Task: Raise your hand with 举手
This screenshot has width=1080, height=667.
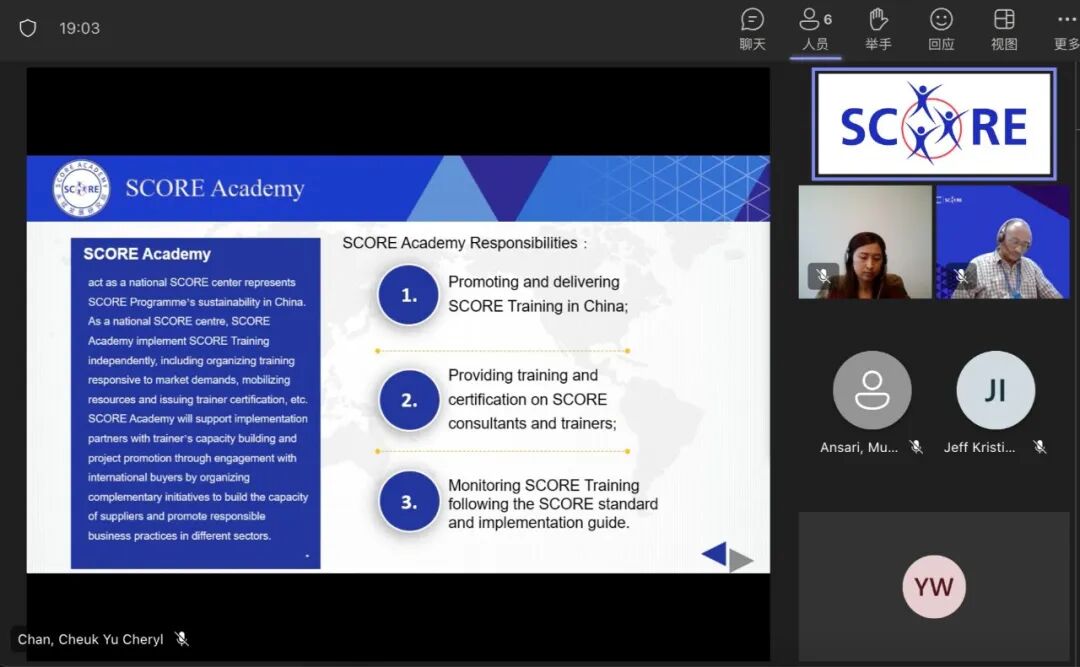Action: point(878,29)
